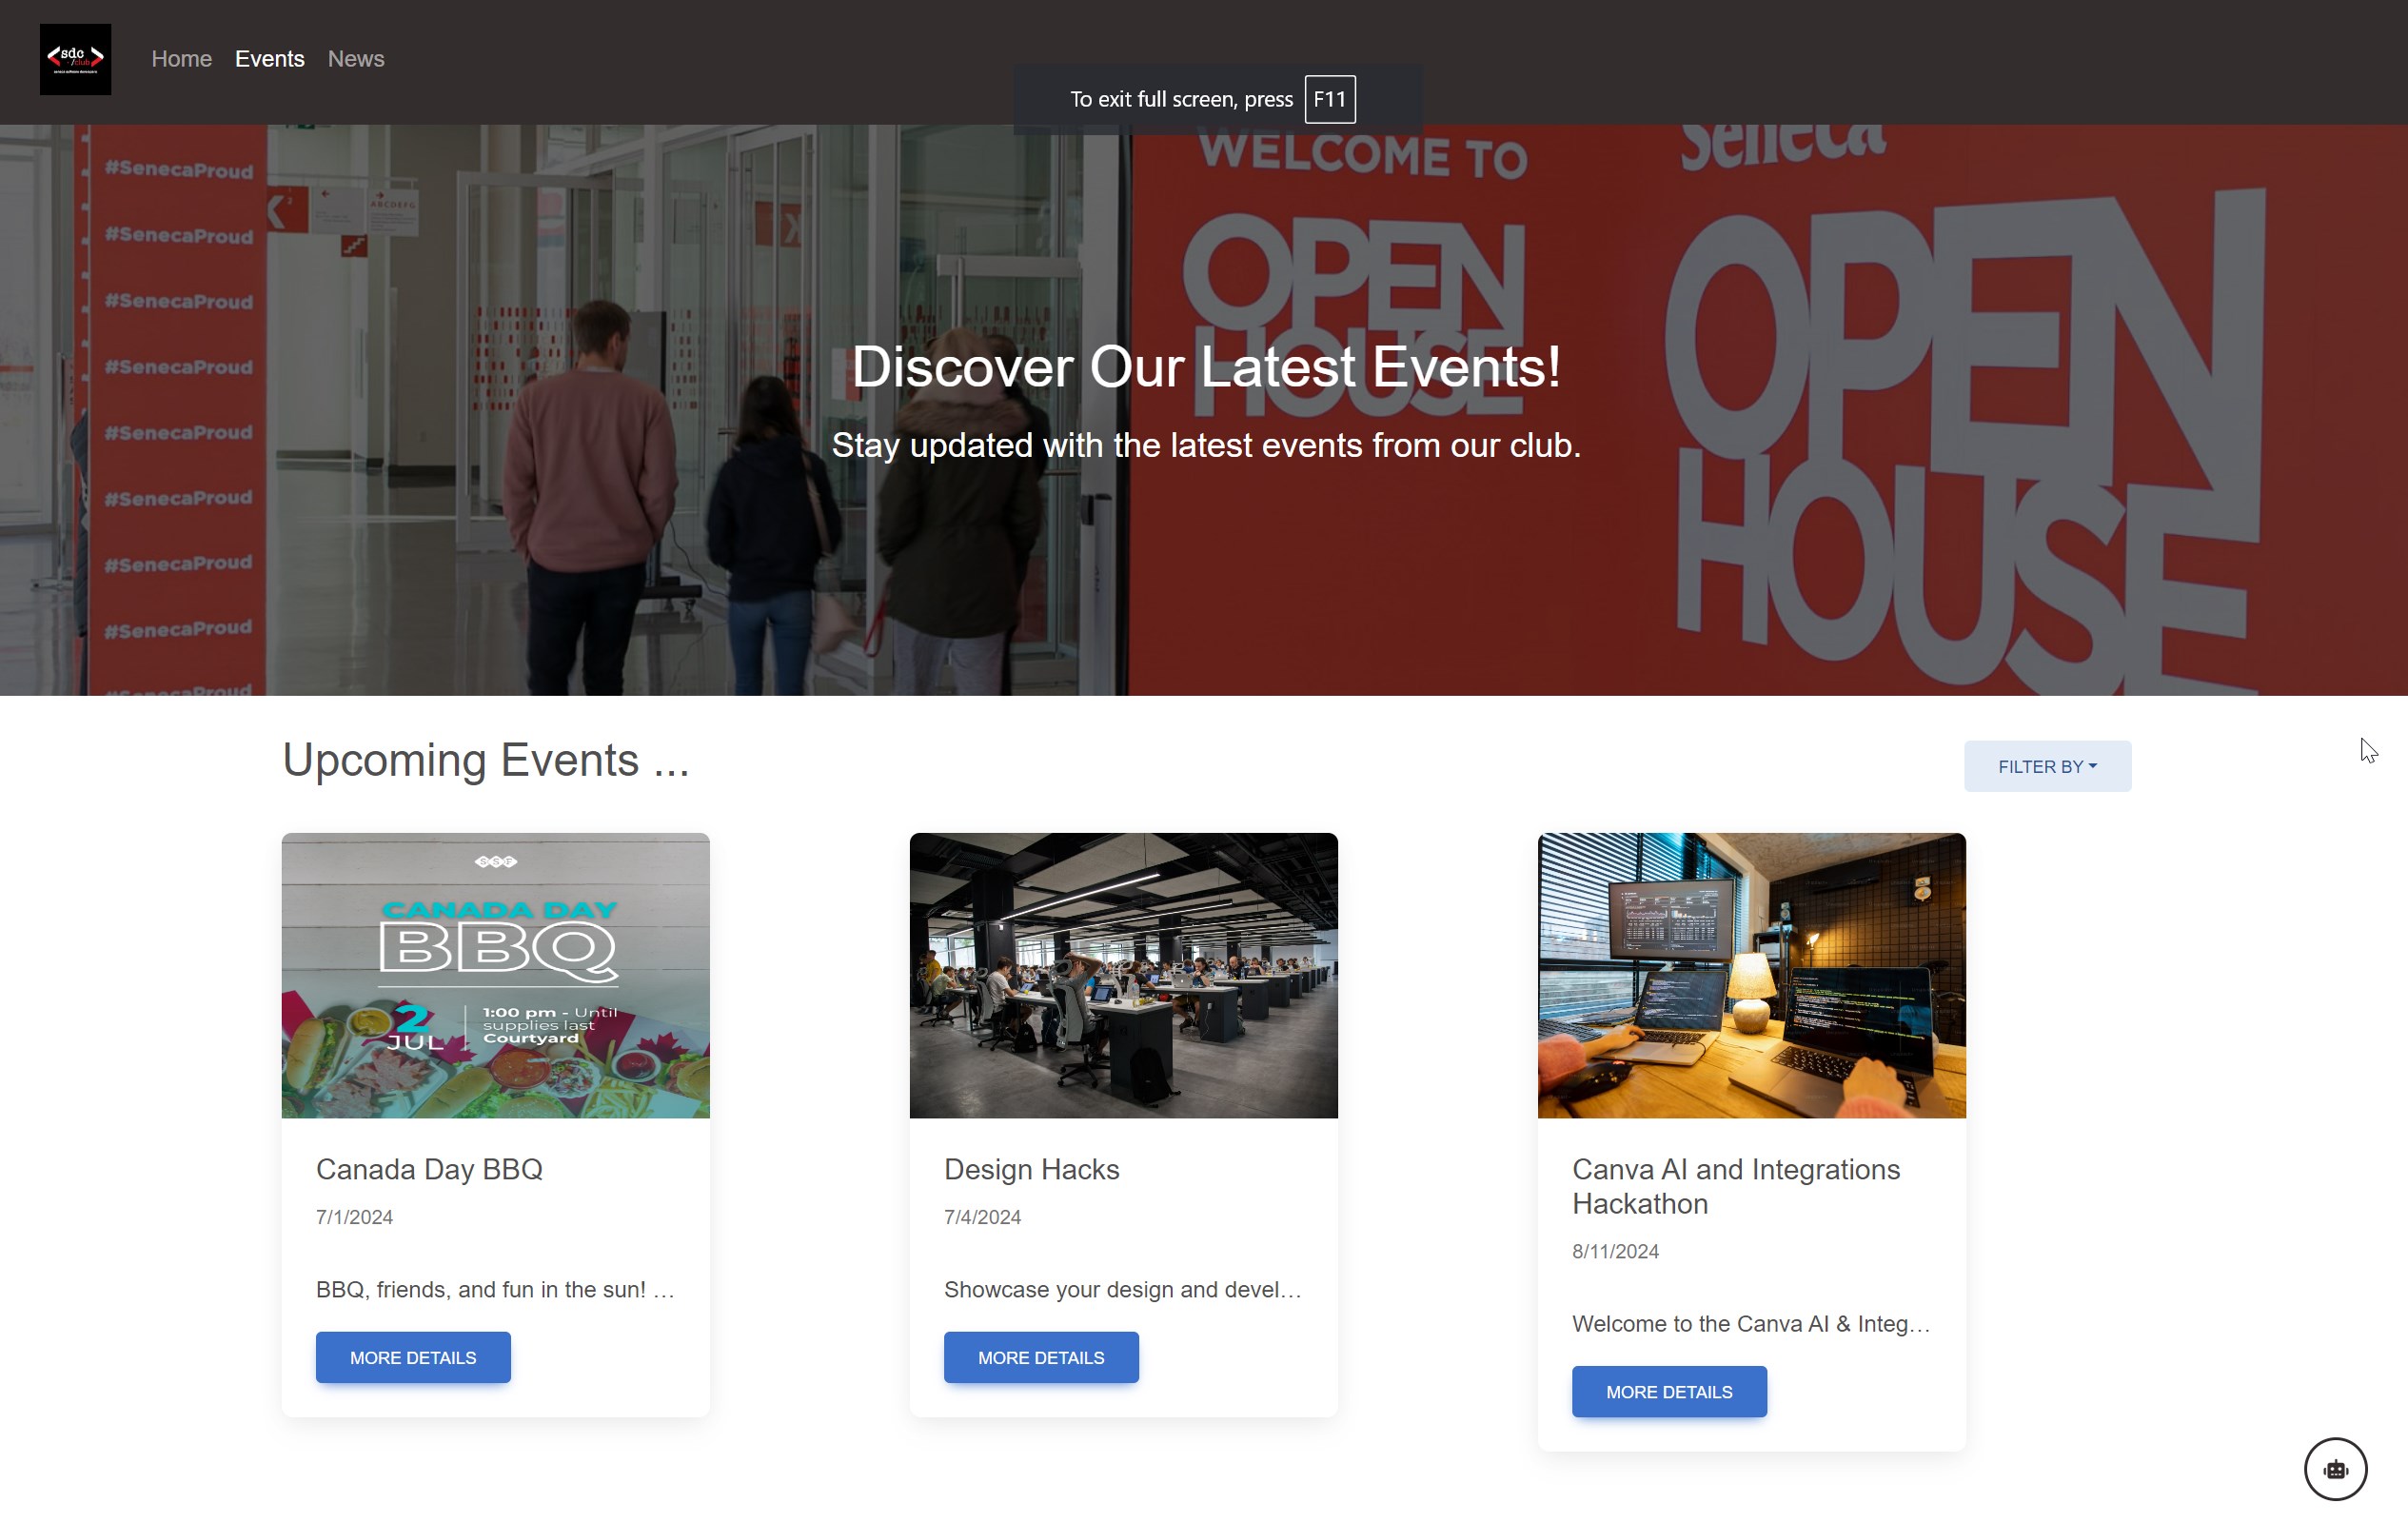View MORE DETAILS for Design Hacks

(1041, 1357)
